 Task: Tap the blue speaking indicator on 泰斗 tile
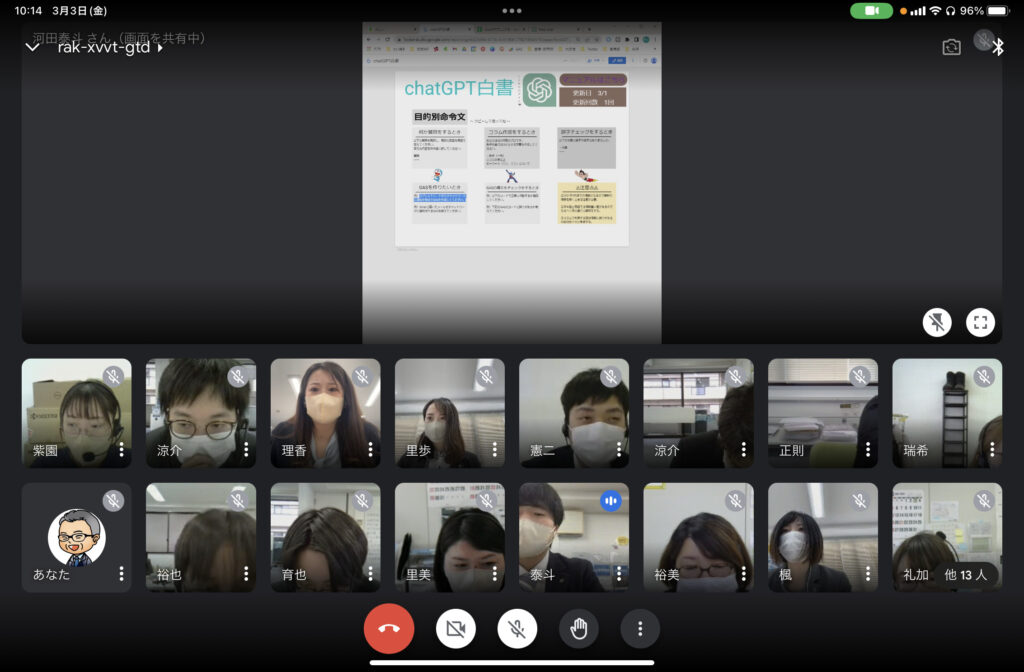[611, 501]
